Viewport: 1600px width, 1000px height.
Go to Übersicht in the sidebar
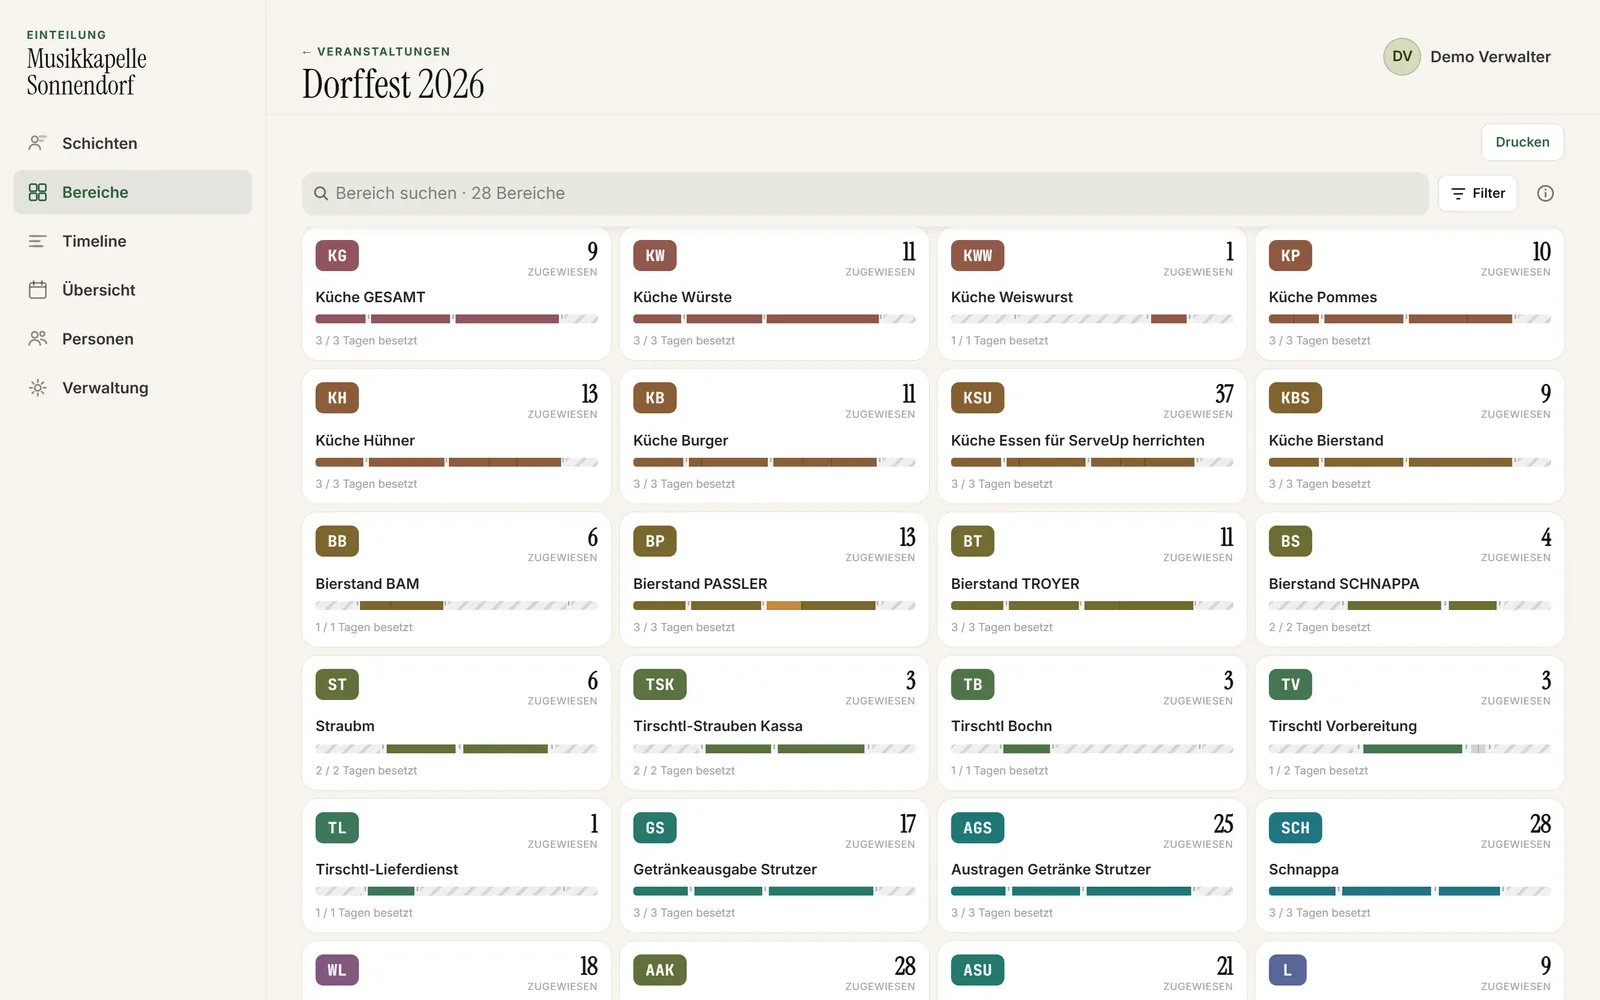pyautogui.click(x=133, y=290)
